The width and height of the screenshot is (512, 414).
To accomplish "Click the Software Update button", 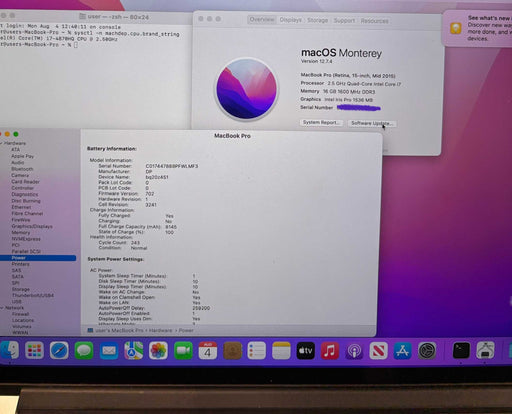I will coord(372,123).
